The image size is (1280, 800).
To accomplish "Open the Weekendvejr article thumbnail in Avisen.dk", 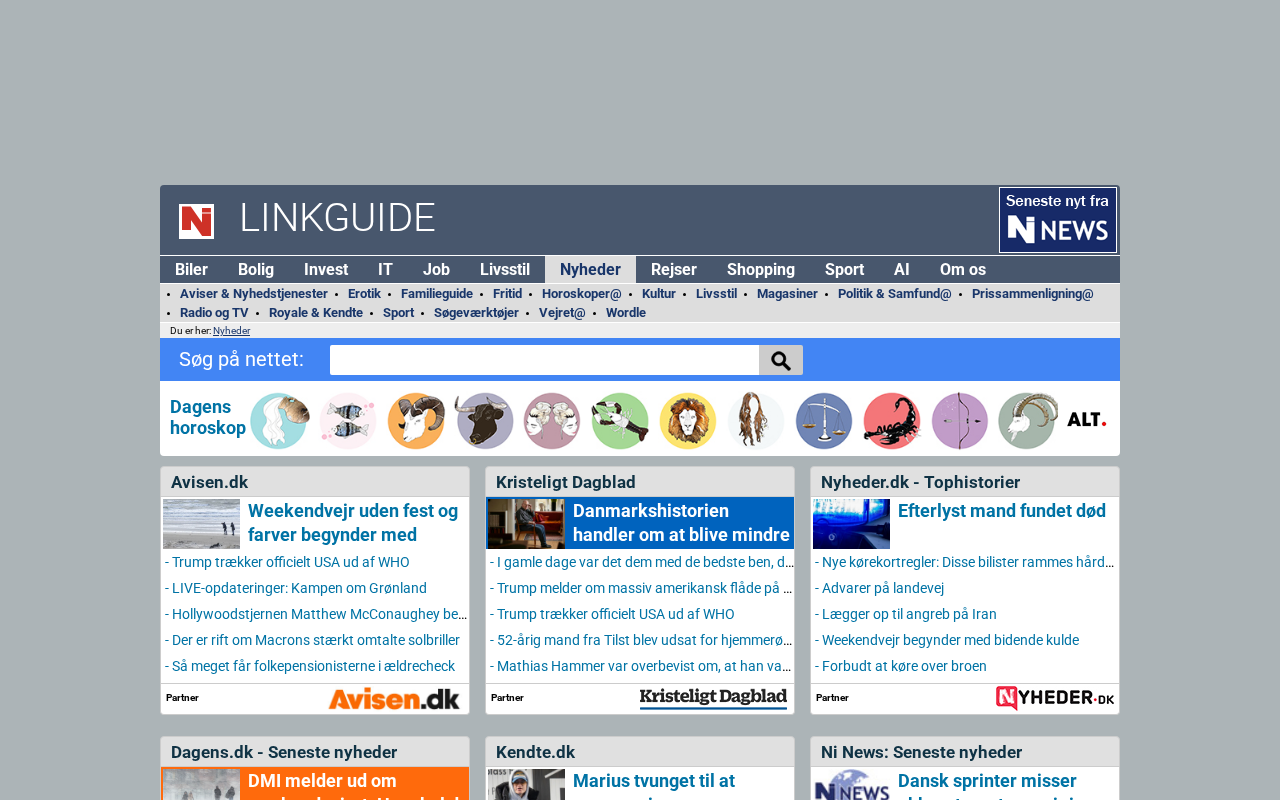I will [201, 524].
